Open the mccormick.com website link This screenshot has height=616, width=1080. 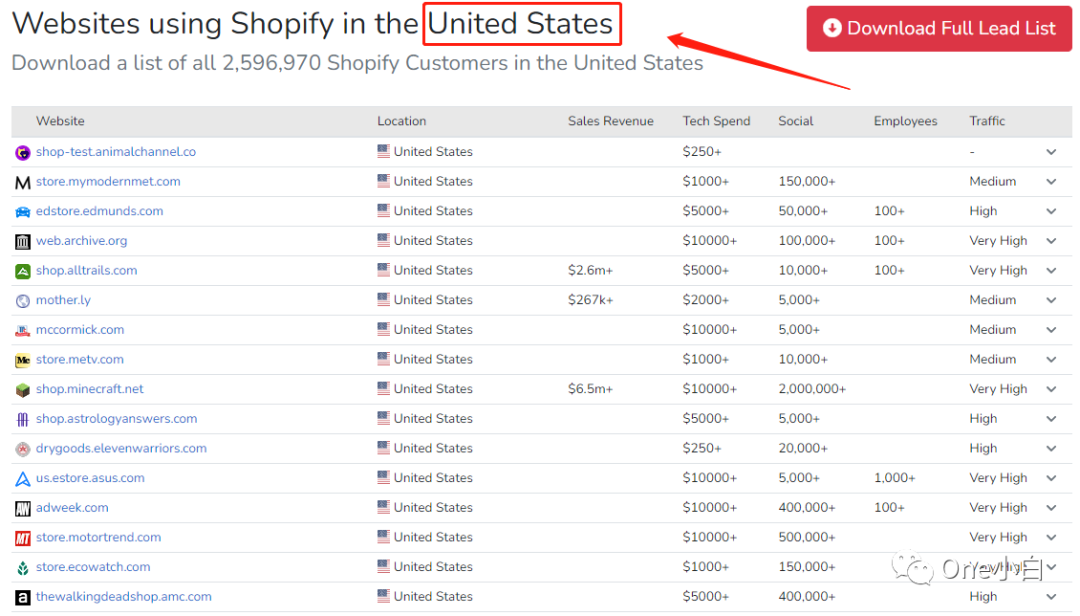pos(80,330)
